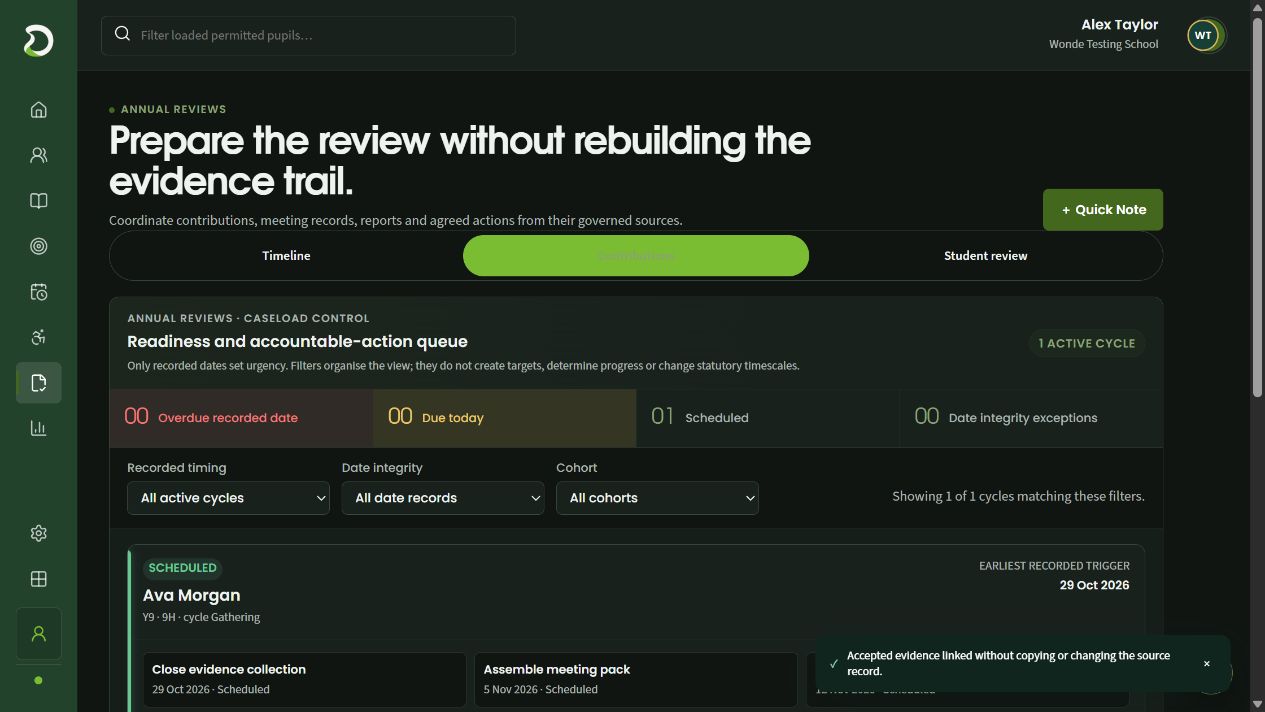Filter by the Due today tile
The width and height of the screenshot is (1265, 712).
tap(504, 418)
